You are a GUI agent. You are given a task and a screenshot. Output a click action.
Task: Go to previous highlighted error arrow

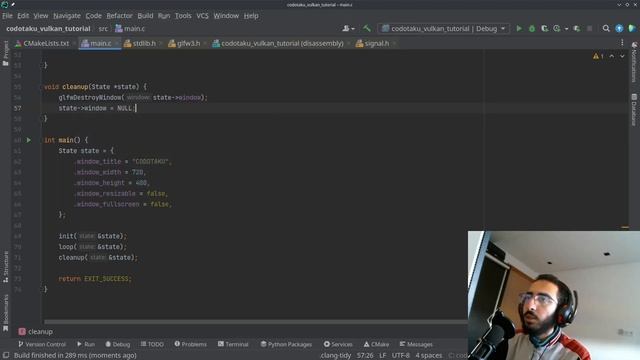(612, 56)
